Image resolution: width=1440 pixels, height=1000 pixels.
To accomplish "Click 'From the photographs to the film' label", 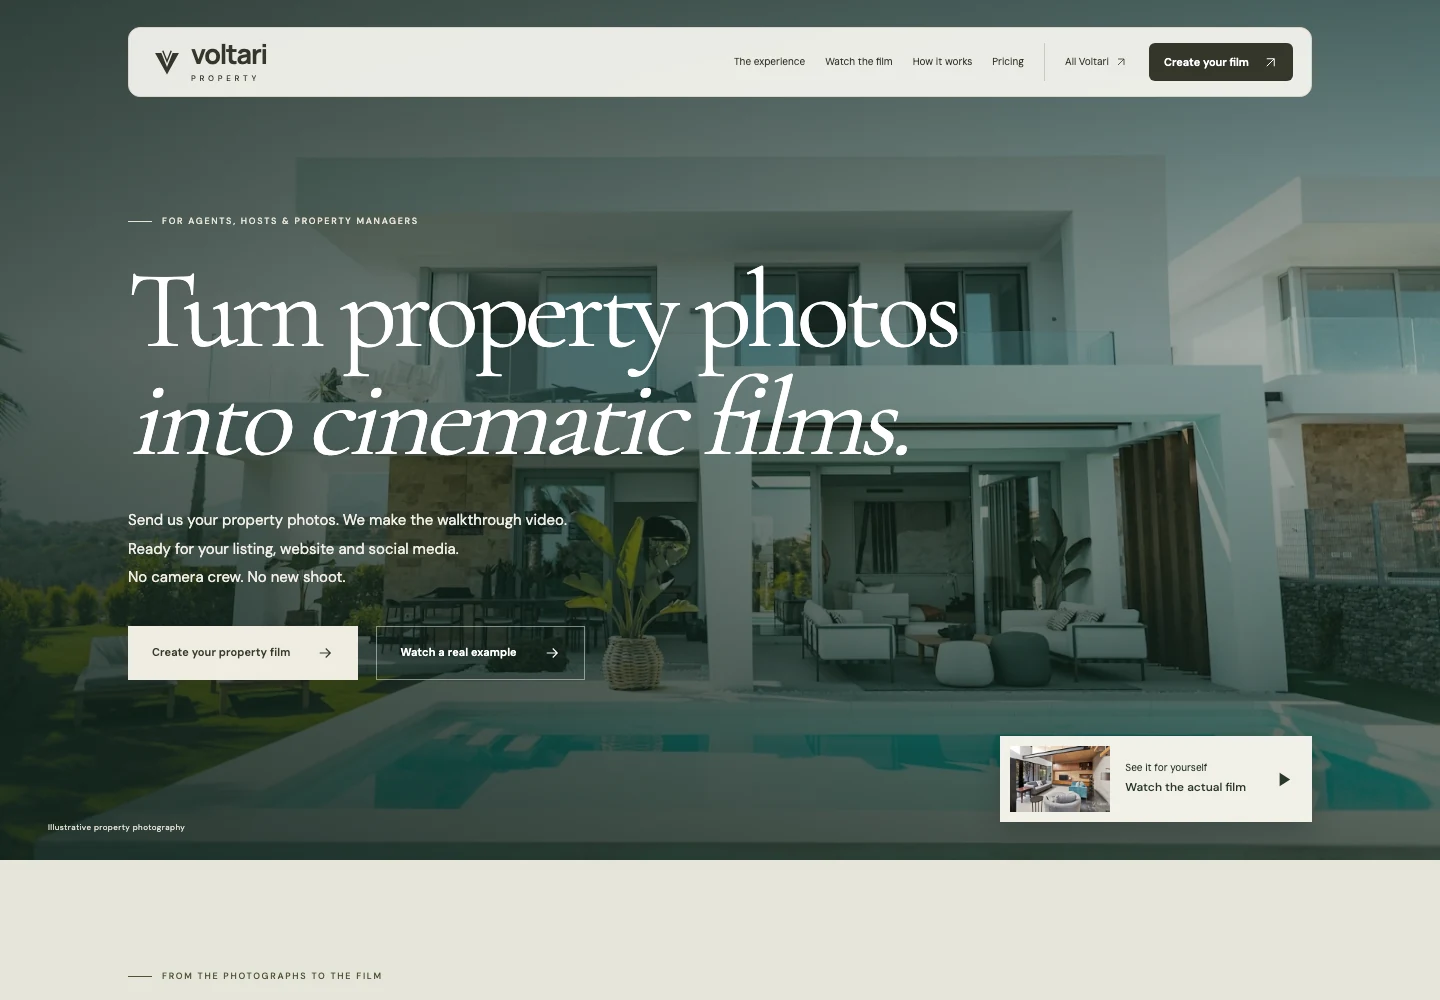I will [272, 976].
